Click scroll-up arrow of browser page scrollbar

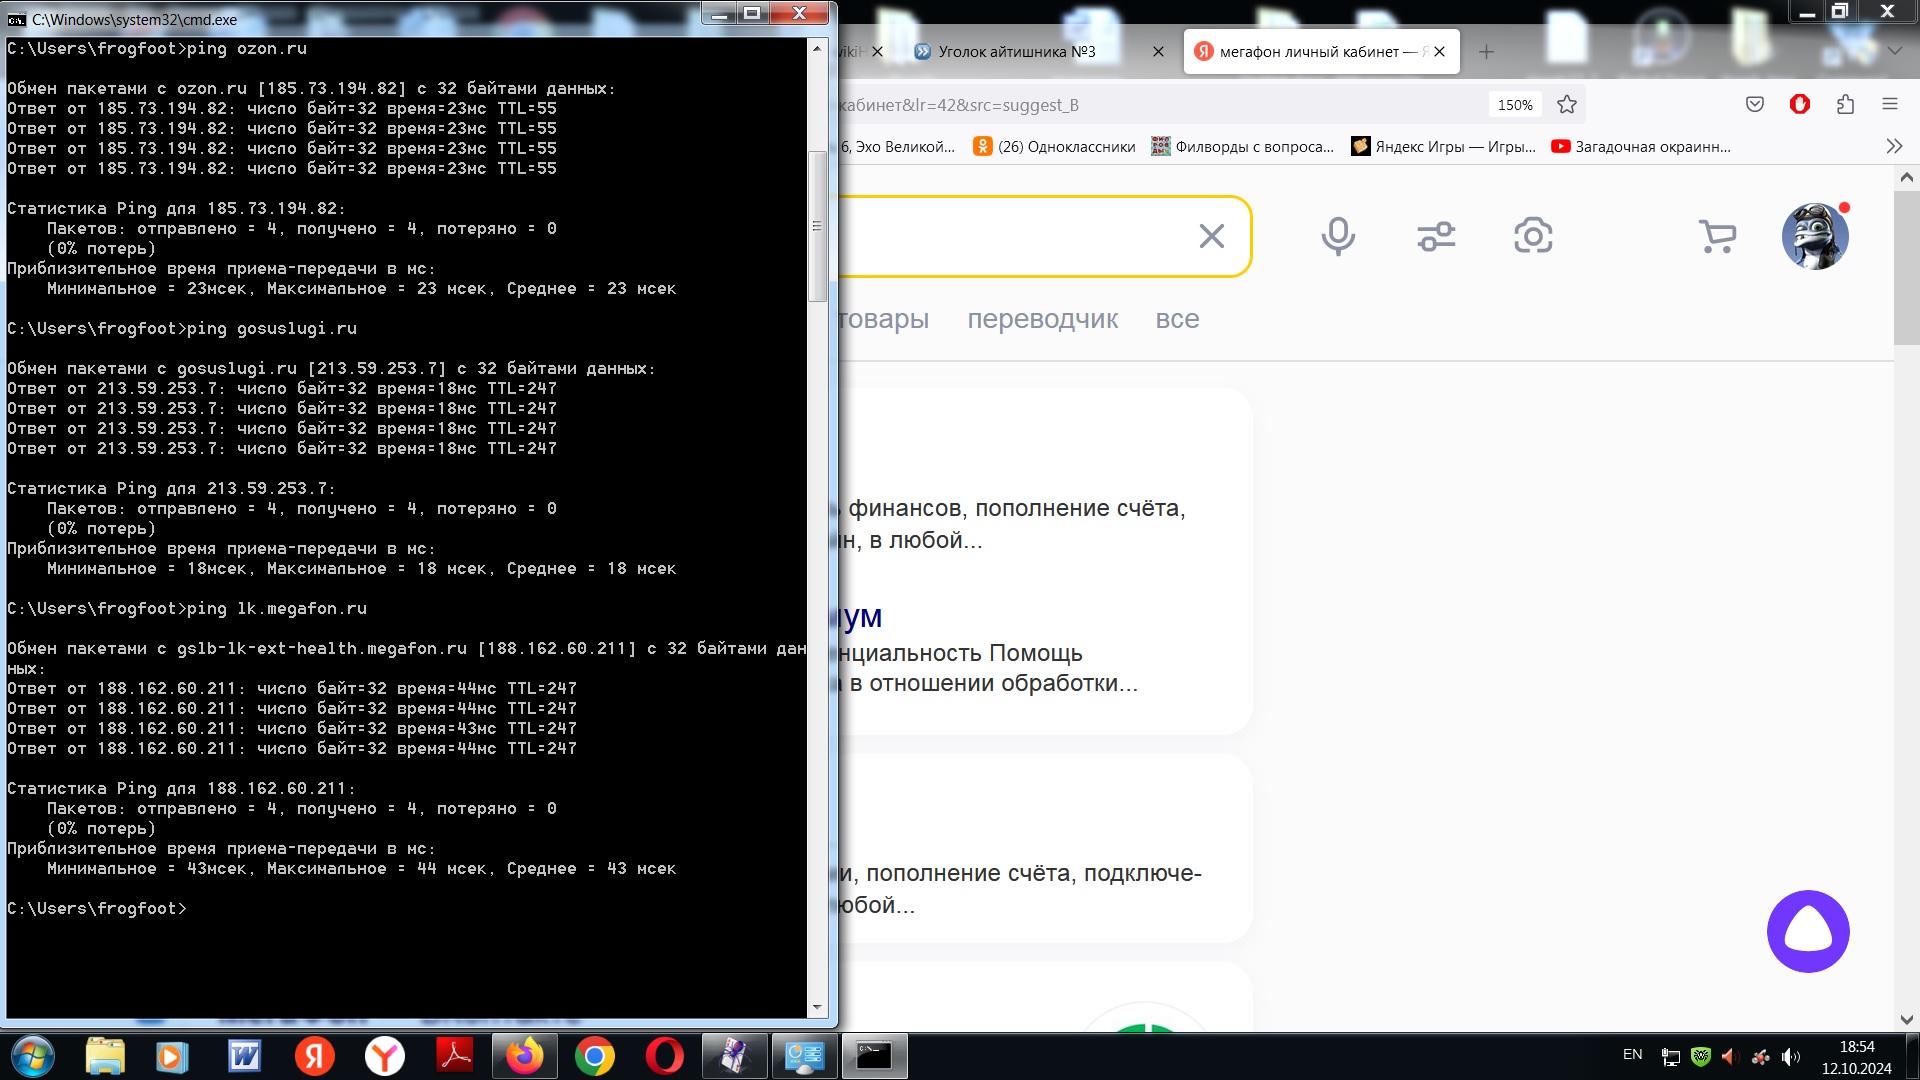tap(1907, 177)
